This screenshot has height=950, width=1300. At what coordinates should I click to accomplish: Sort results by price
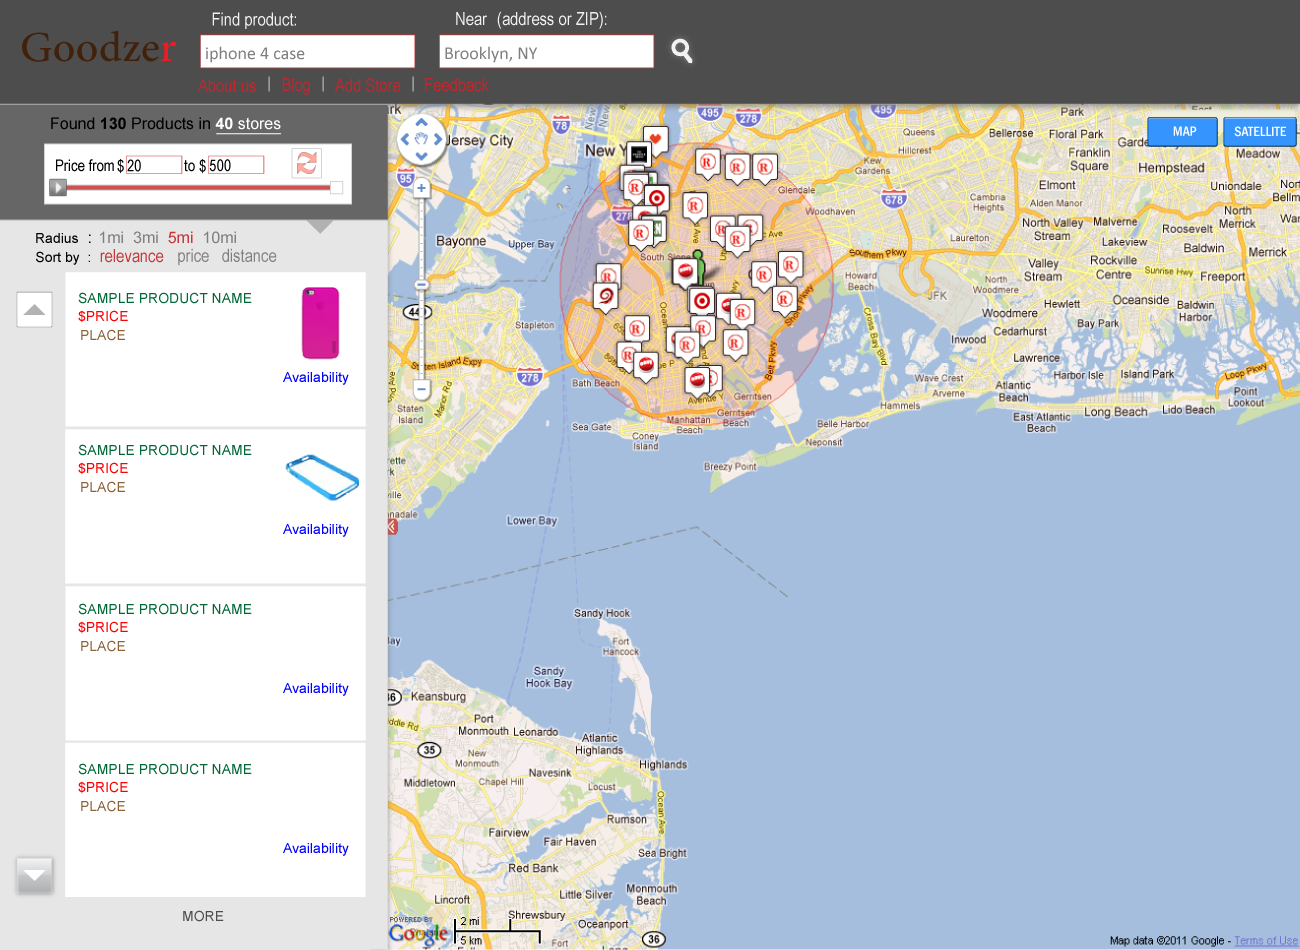pos(193,257)
